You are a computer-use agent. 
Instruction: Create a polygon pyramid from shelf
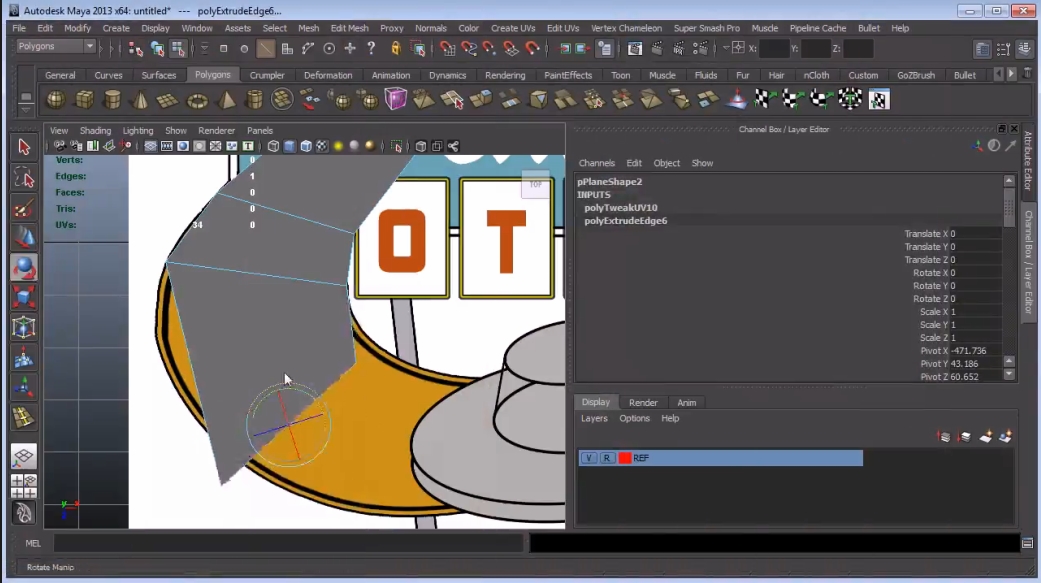coord(226,100)
